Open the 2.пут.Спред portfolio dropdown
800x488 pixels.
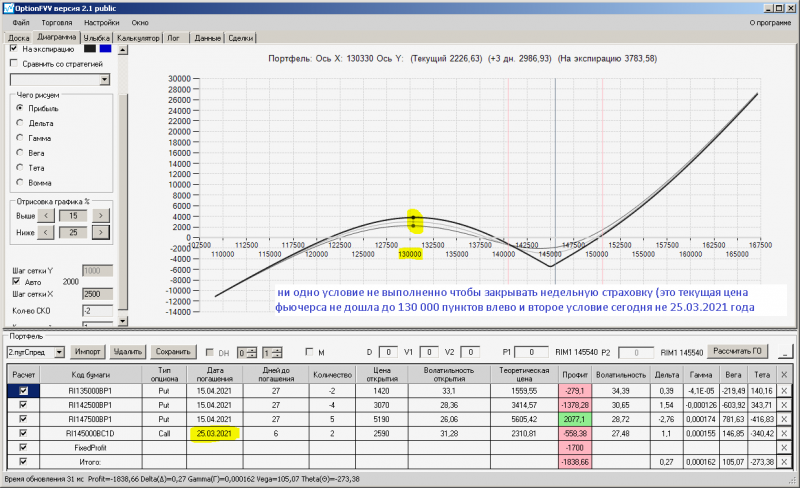(59, 352)
